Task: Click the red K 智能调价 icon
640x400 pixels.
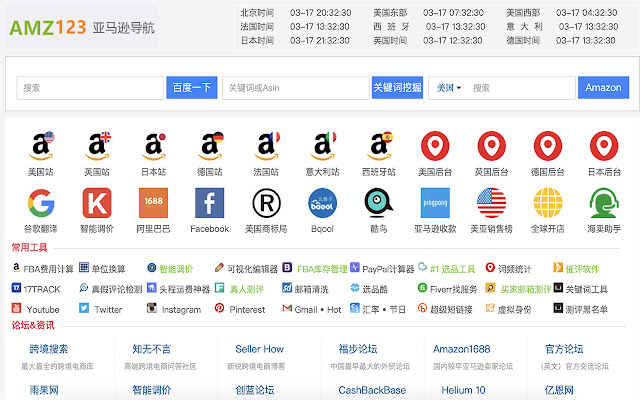Action: click(x=97, y=203)
